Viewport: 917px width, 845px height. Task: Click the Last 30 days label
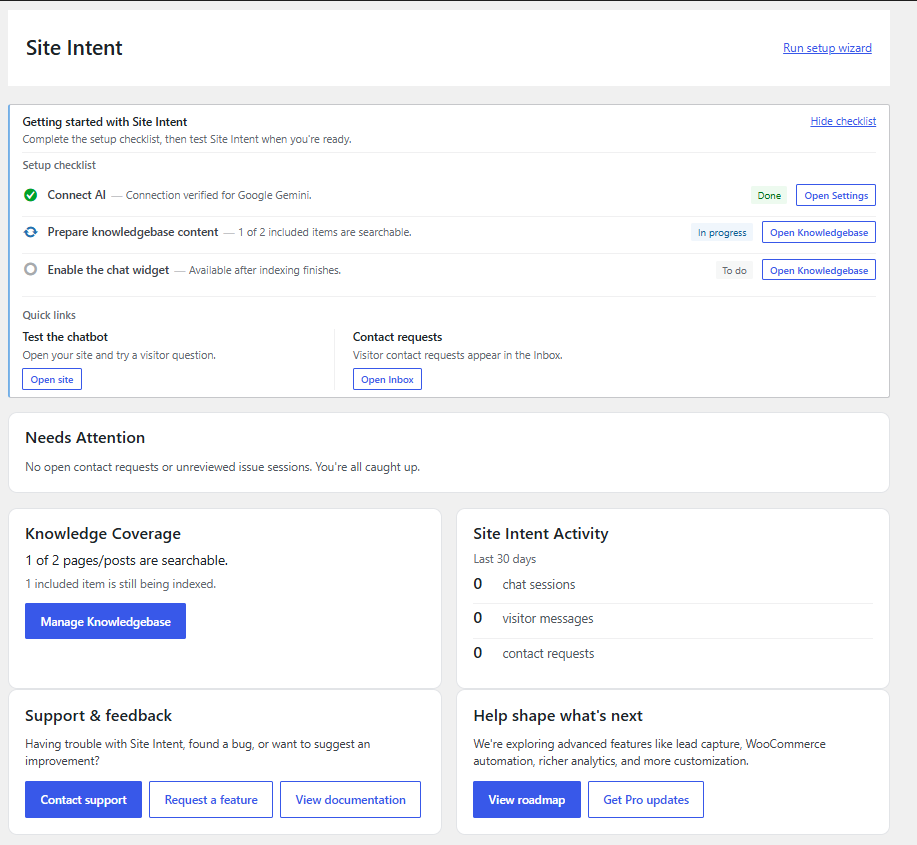click(x=505, y=559)
